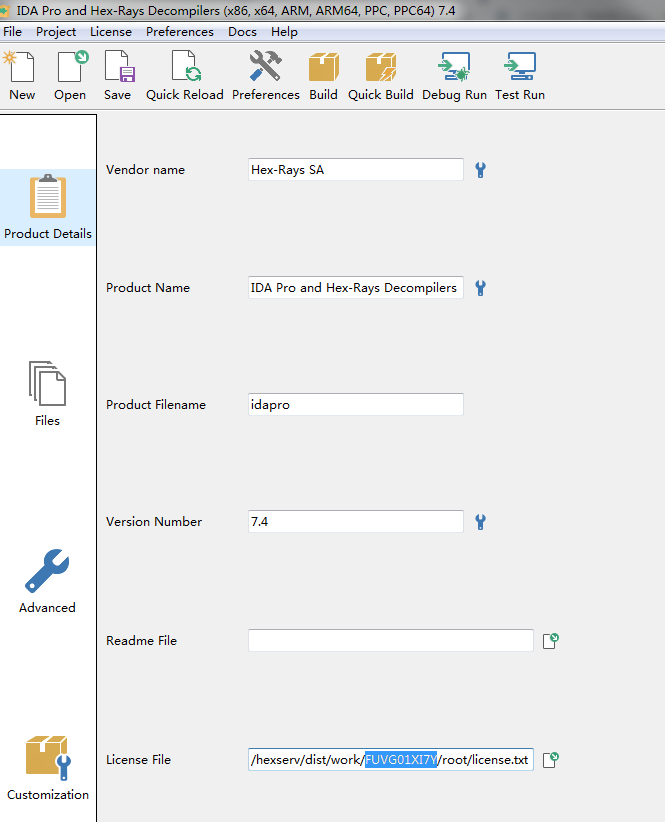Run Quick Reload
665x822 pixels.
coord(184,75)
